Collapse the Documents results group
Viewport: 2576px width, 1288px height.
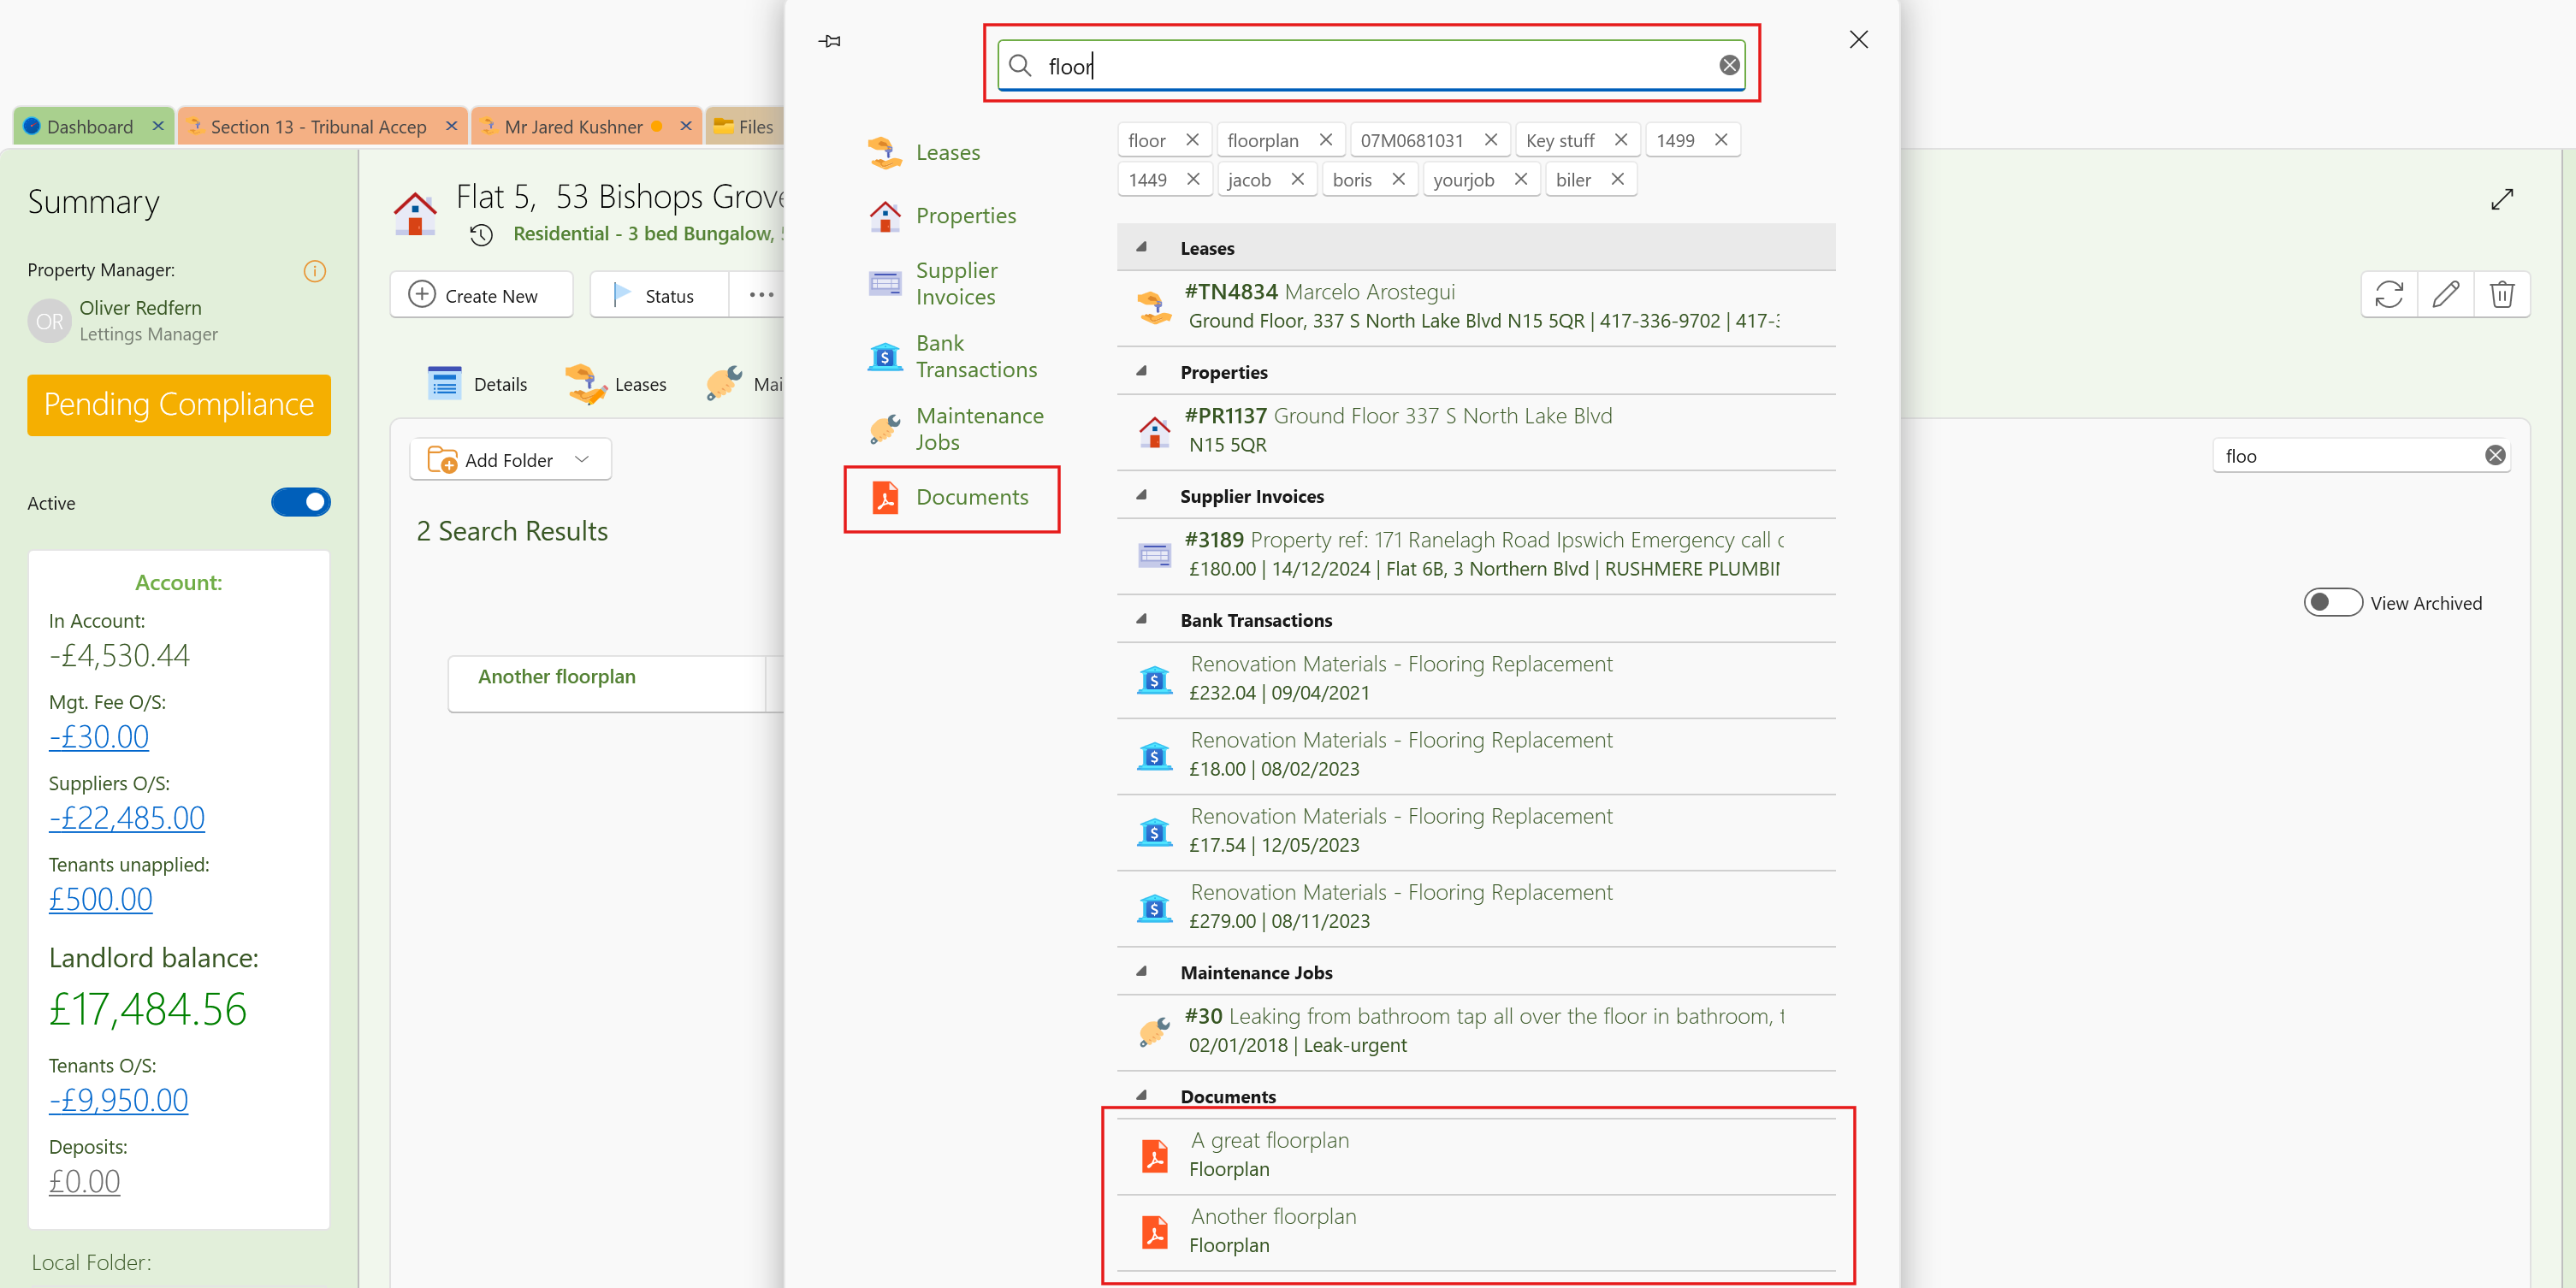[x=1141, y=1095]
